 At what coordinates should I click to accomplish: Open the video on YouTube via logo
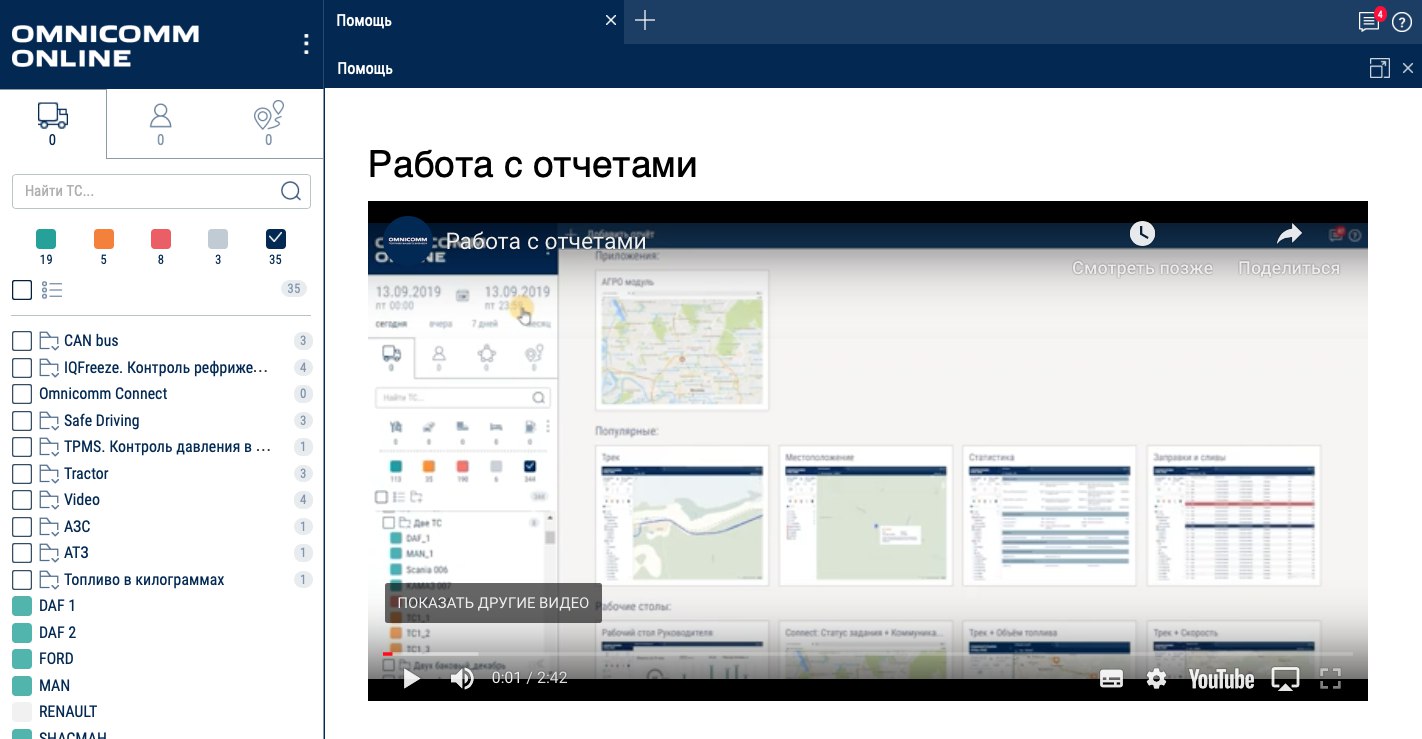[x=1221, y=680]
